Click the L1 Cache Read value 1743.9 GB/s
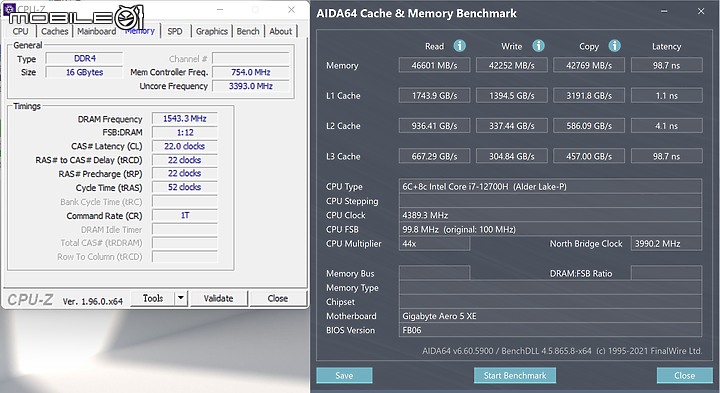This screenshot has height=393, width=720. (x=434, y=95)
